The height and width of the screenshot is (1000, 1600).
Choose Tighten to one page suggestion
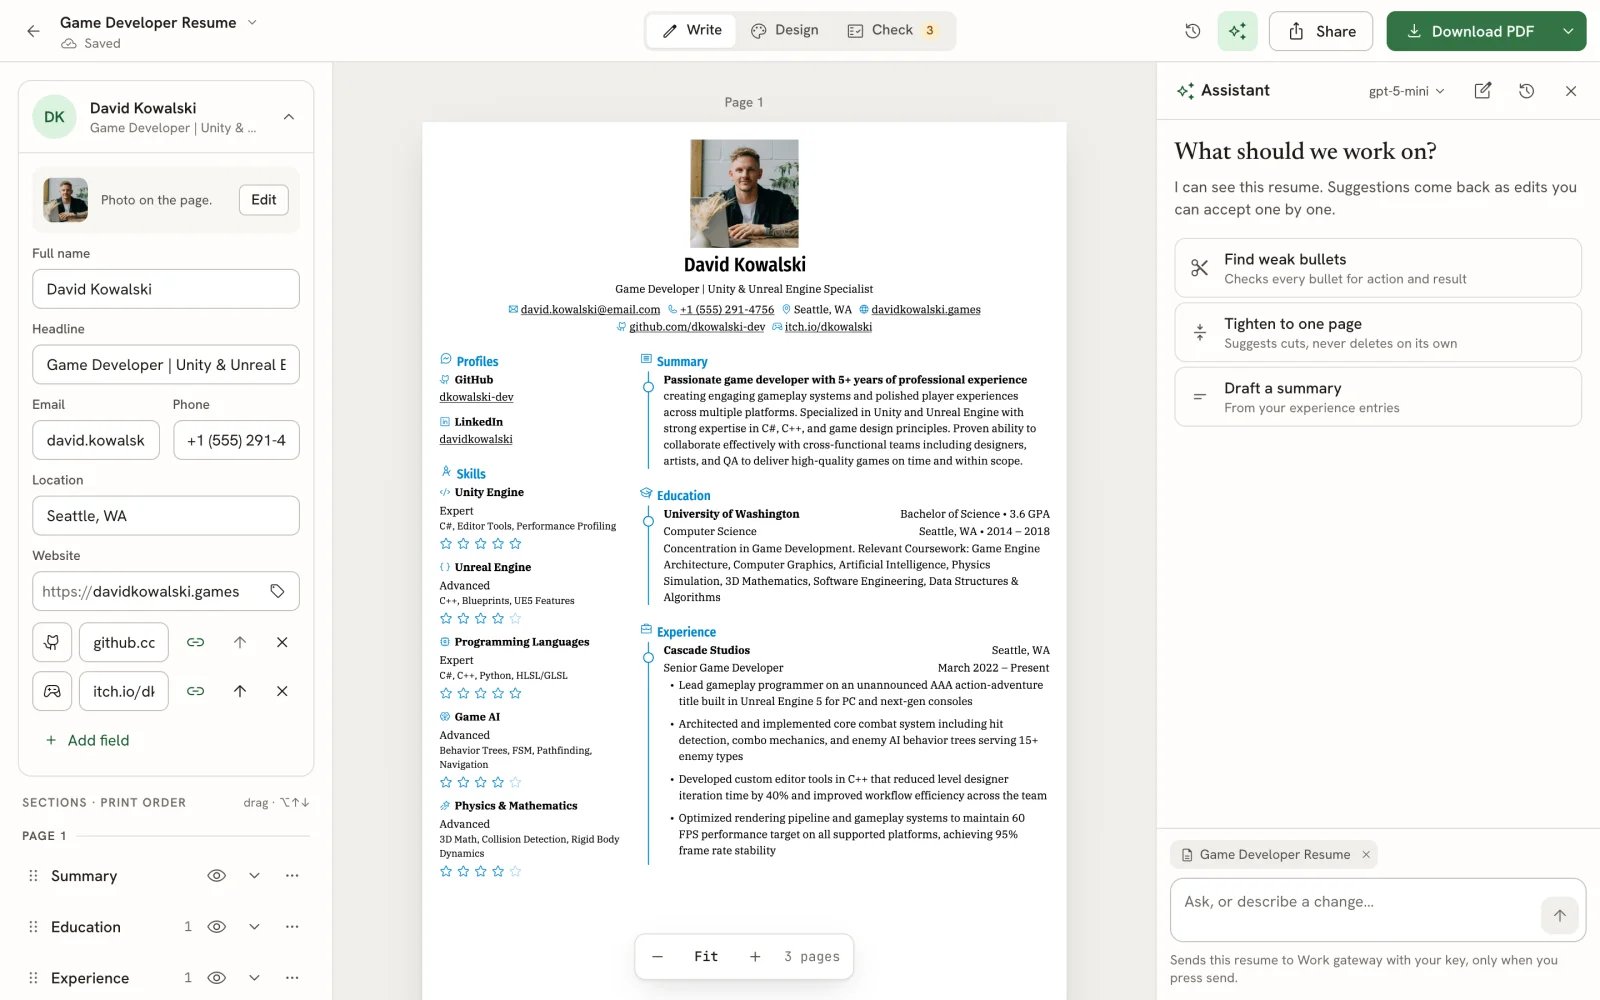coord(1378,332)
